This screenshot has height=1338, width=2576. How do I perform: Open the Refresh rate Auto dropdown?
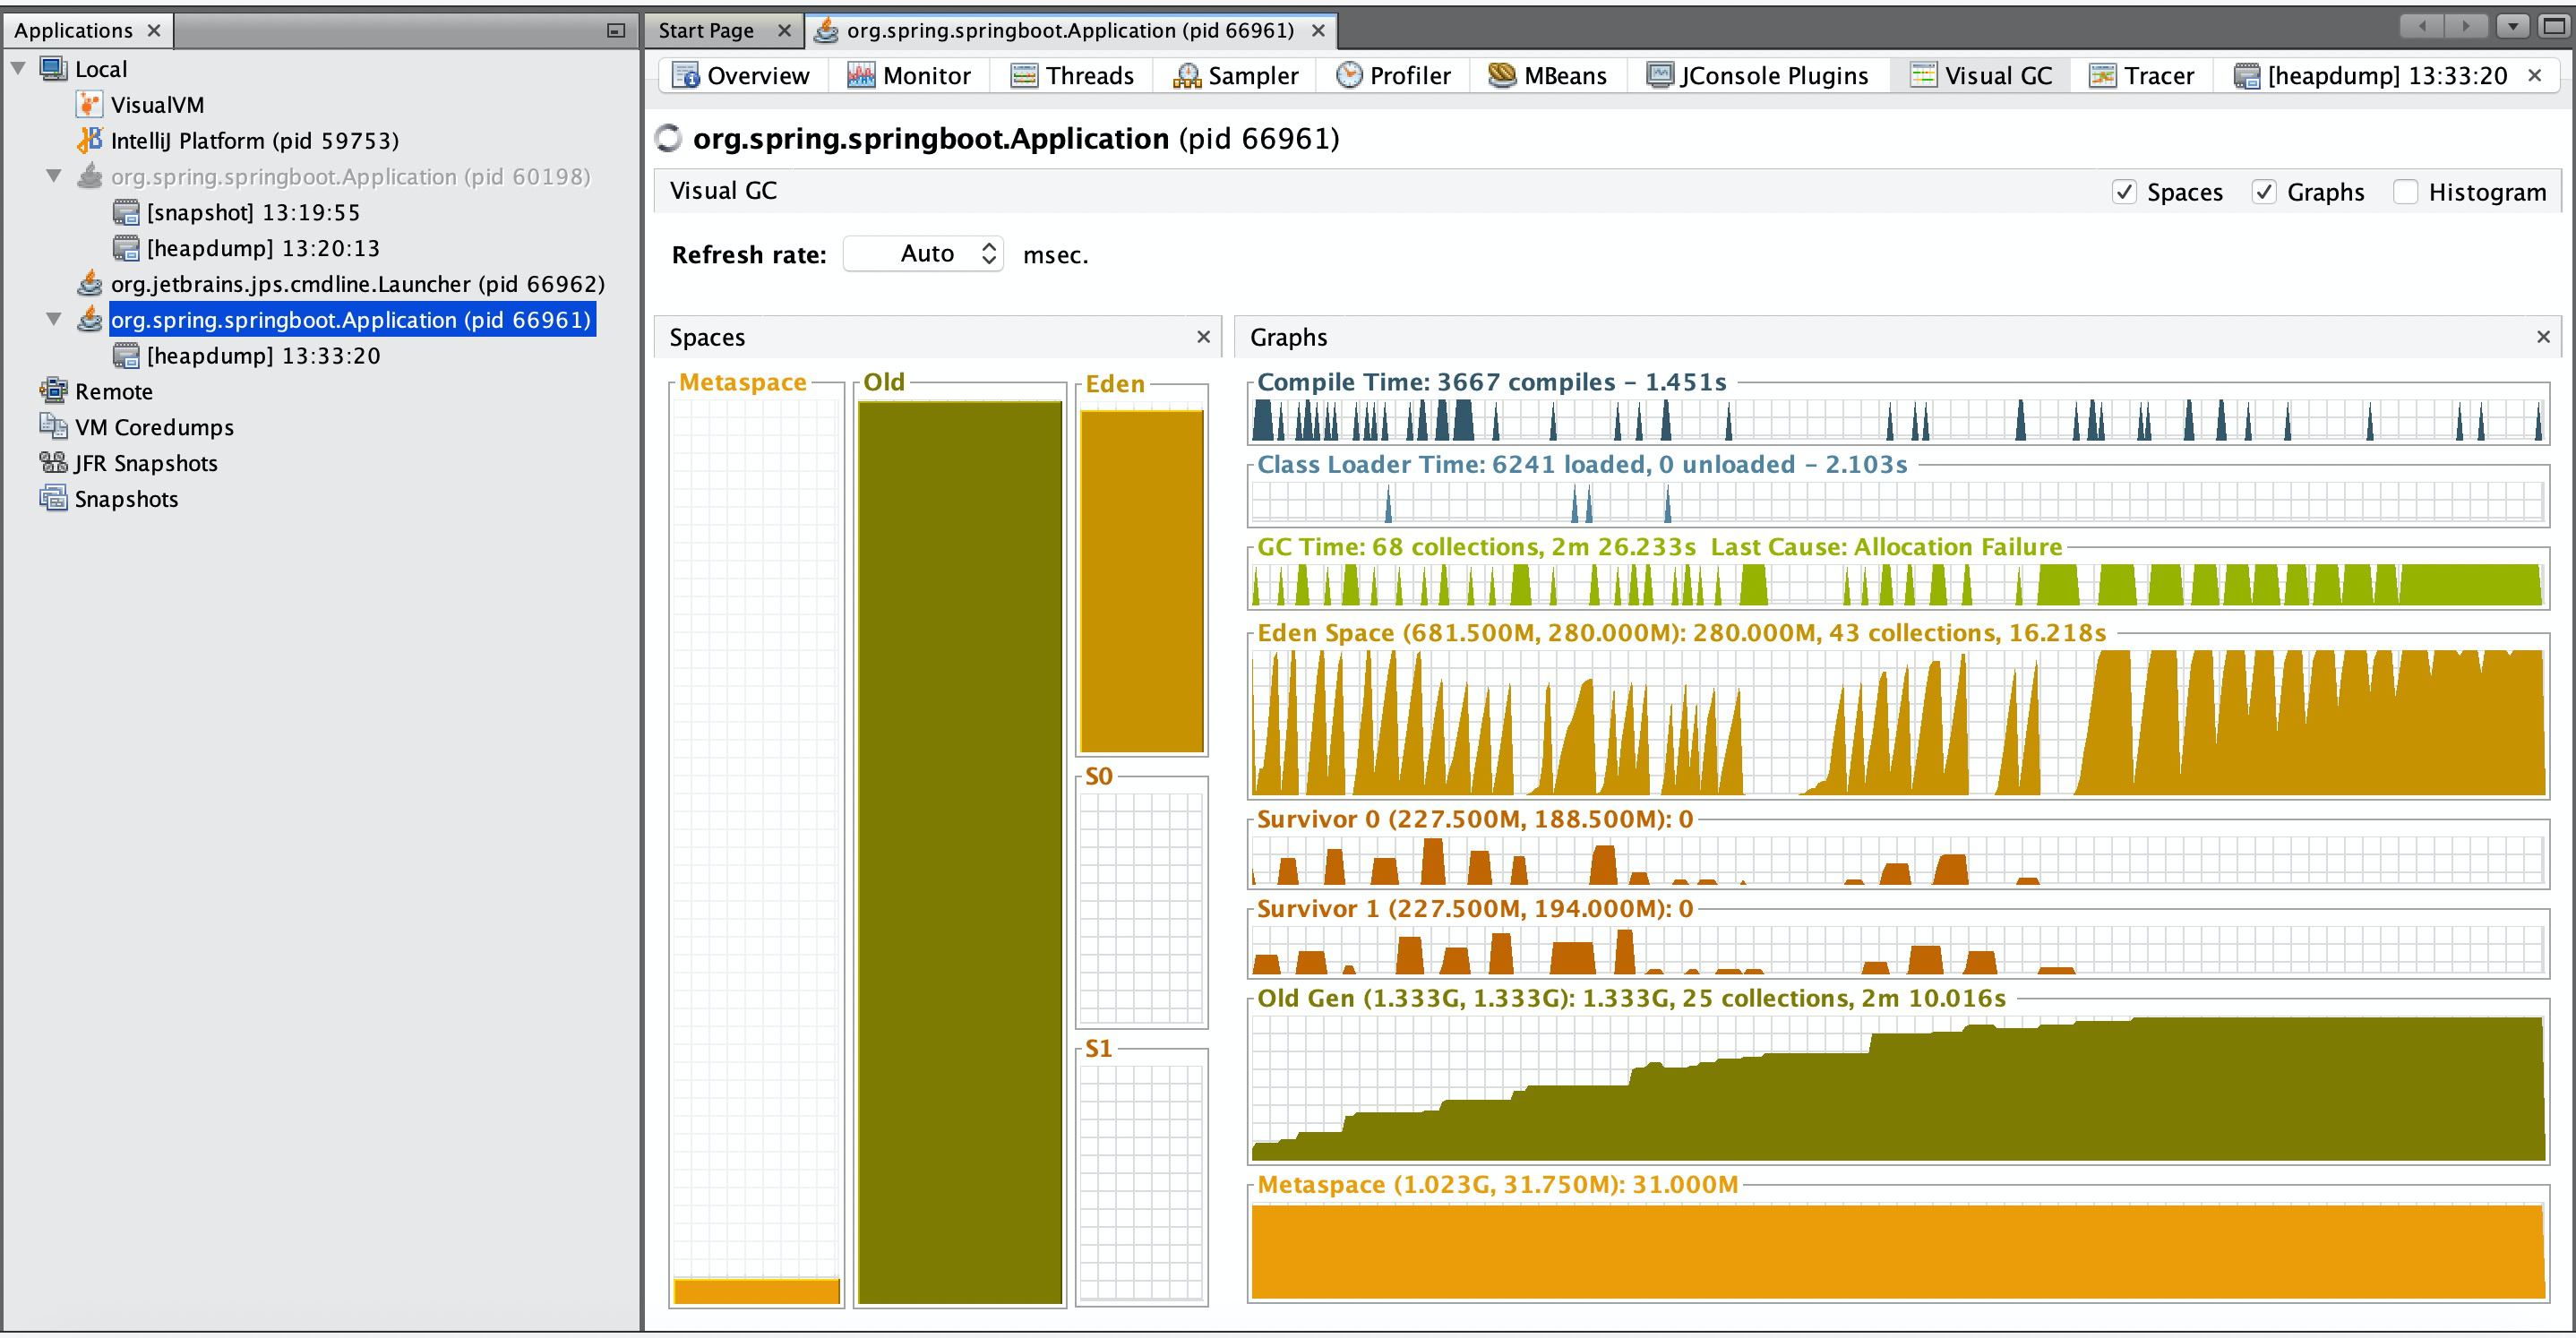pos(923,254)
